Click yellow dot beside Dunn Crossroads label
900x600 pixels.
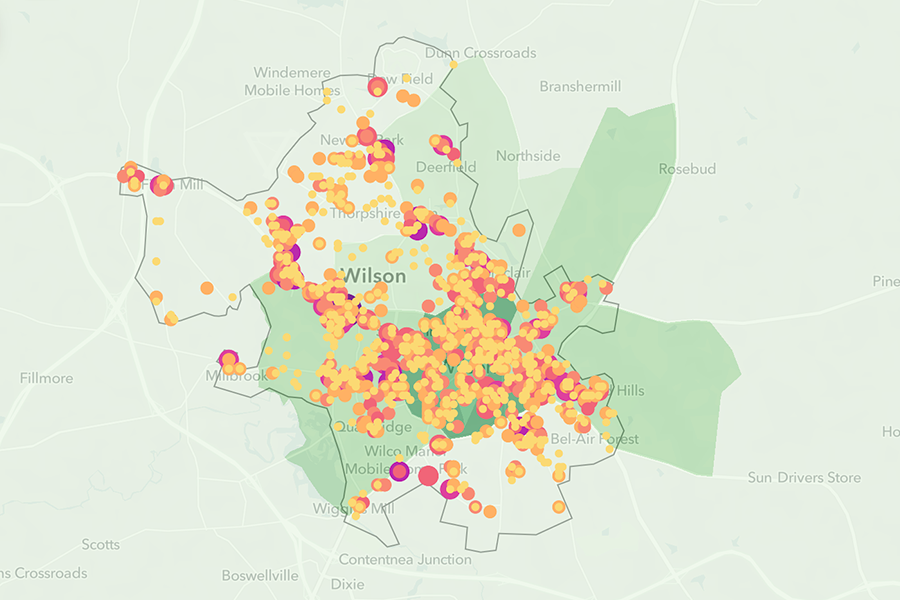453,64
